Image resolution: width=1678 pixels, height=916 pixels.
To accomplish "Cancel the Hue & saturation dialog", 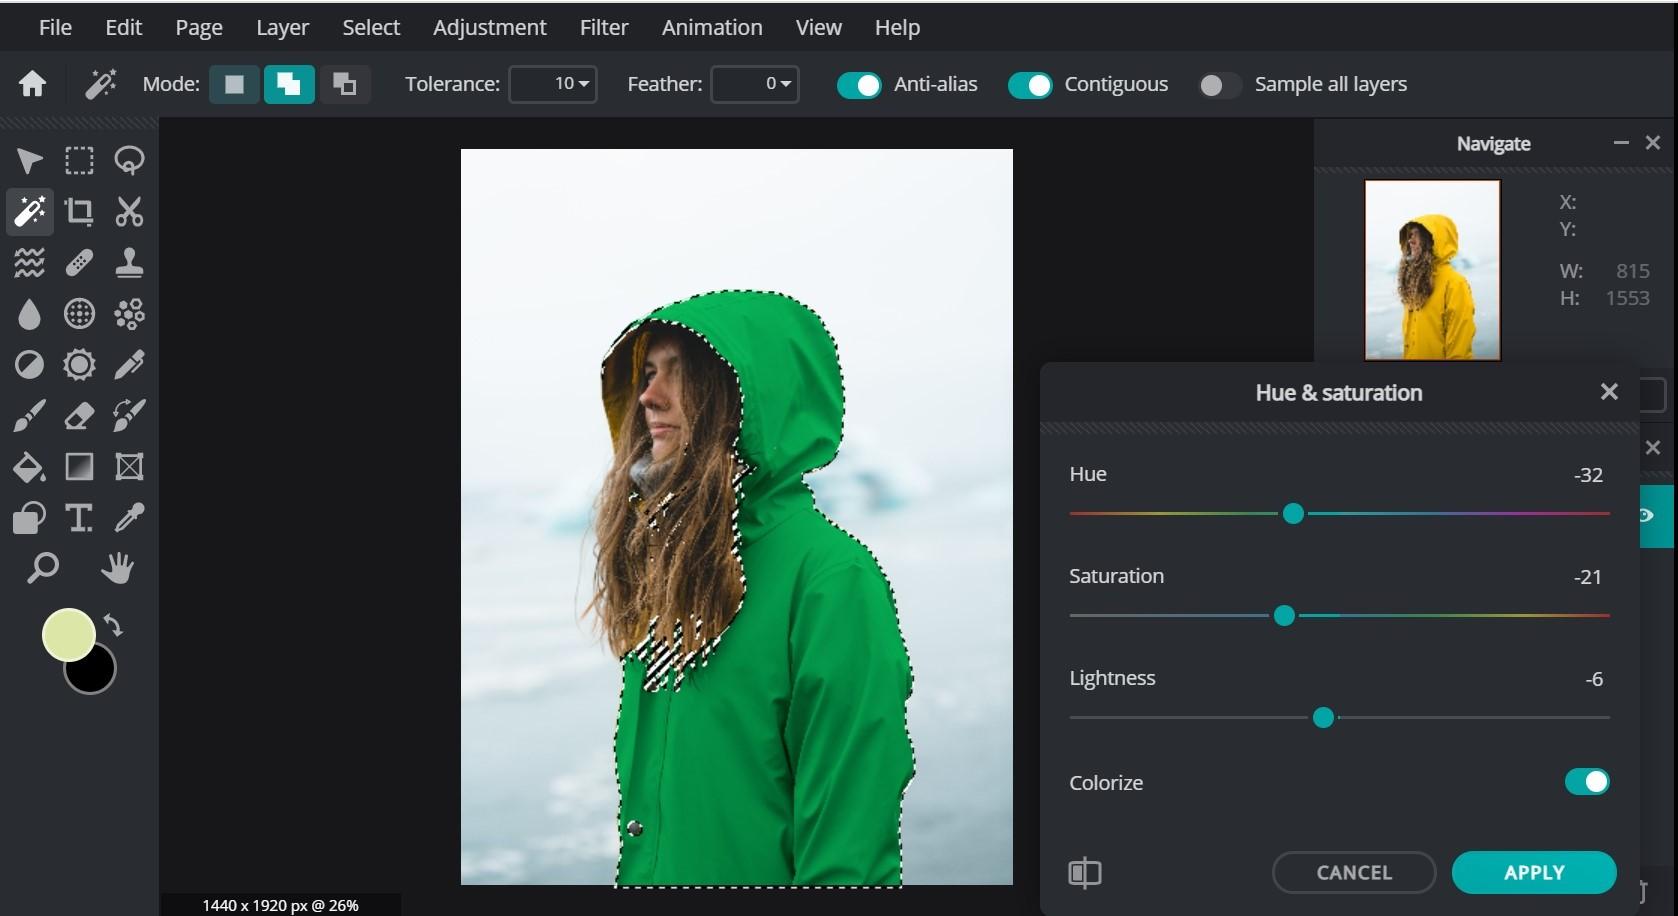I will pos(1354,873).
